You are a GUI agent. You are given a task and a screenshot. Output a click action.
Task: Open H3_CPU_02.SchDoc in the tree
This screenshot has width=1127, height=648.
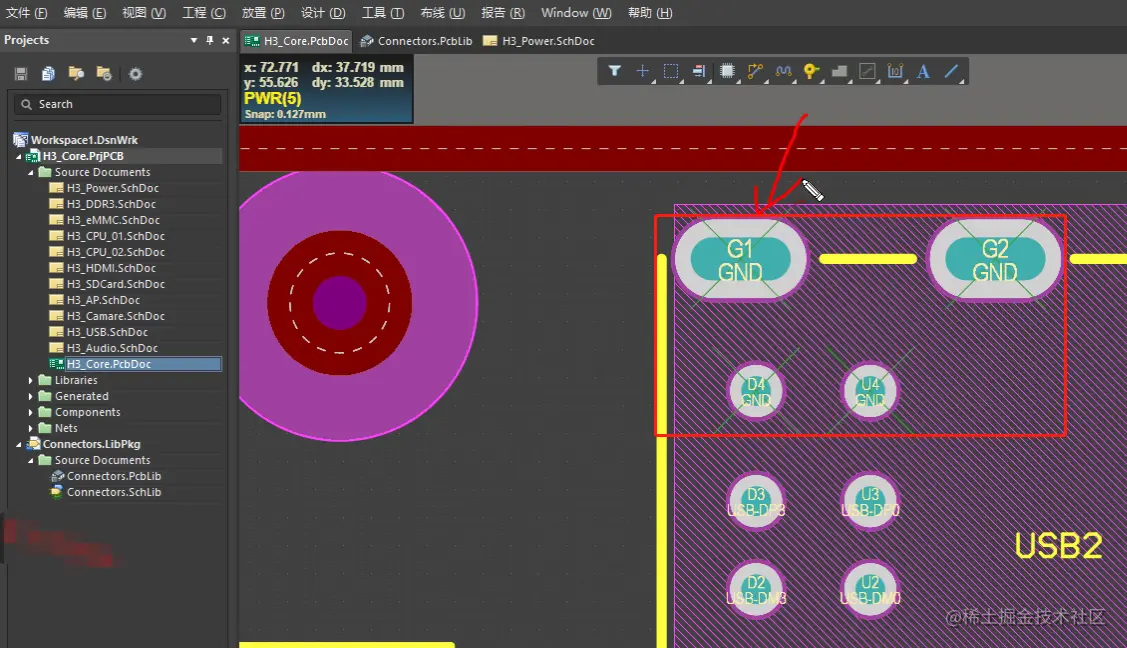pos(115,252)
